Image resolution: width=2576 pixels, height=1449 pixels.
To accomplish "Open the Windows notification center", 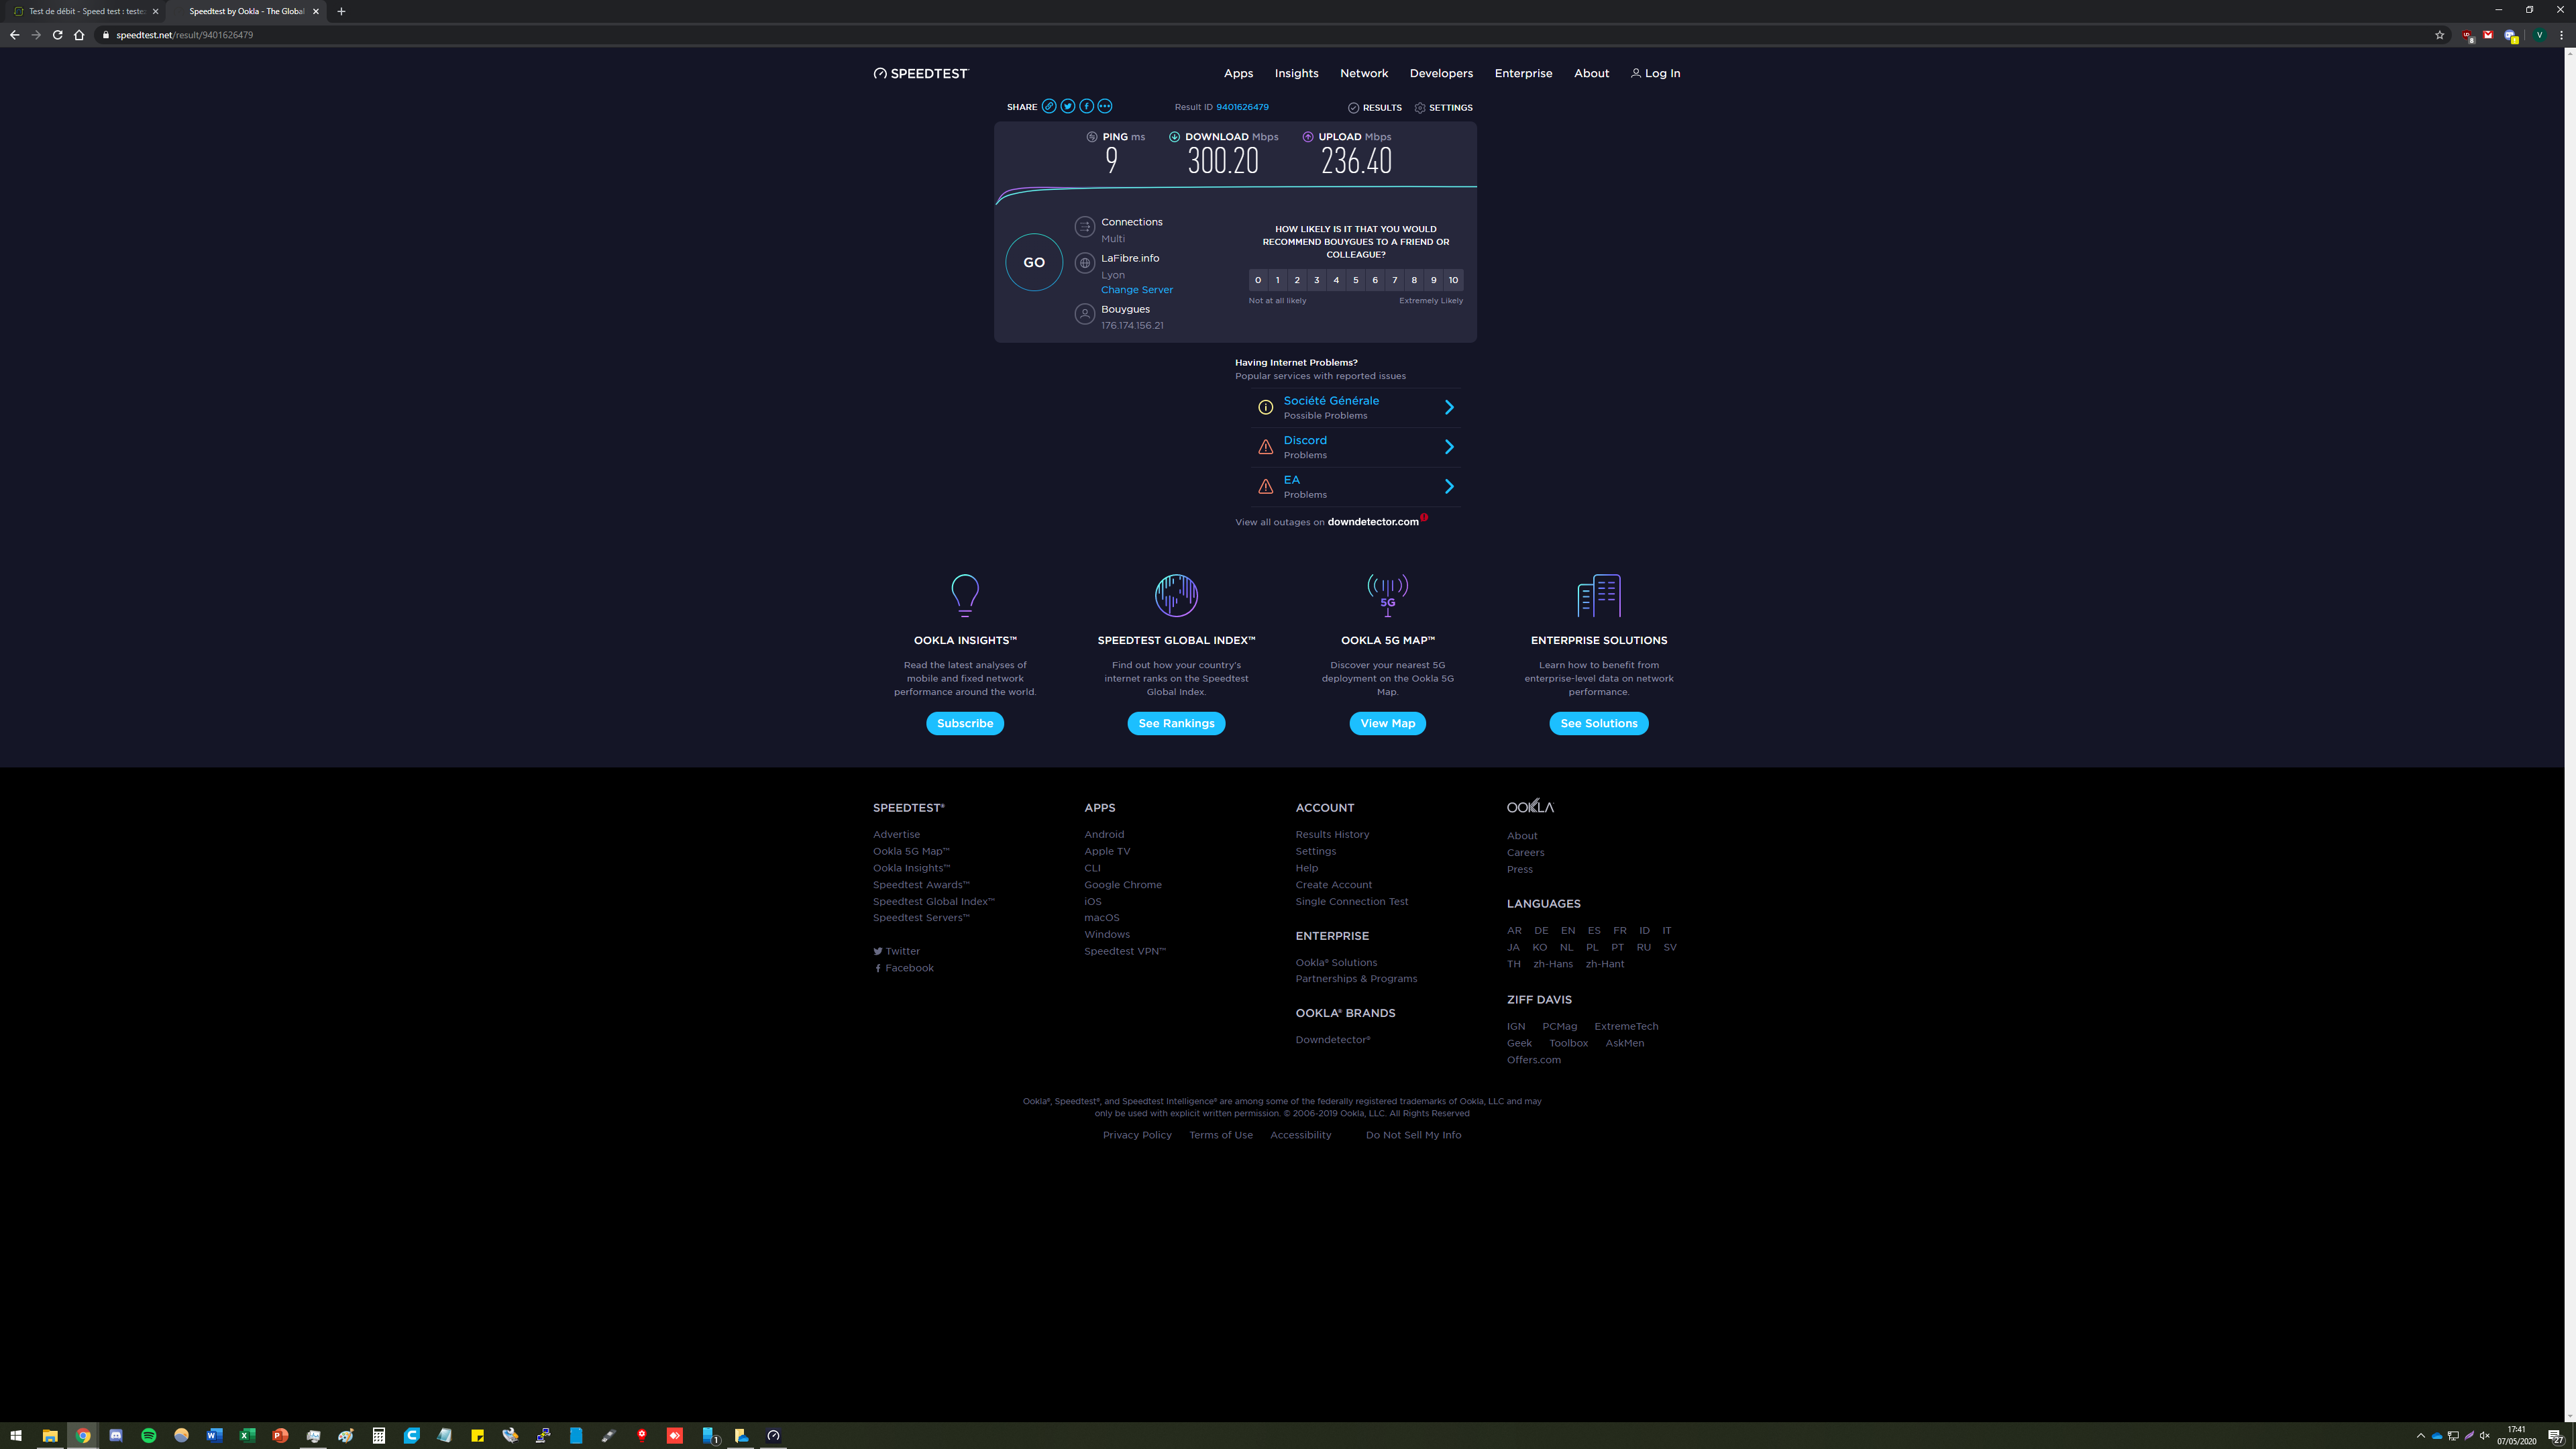I will point(2555,1436).
